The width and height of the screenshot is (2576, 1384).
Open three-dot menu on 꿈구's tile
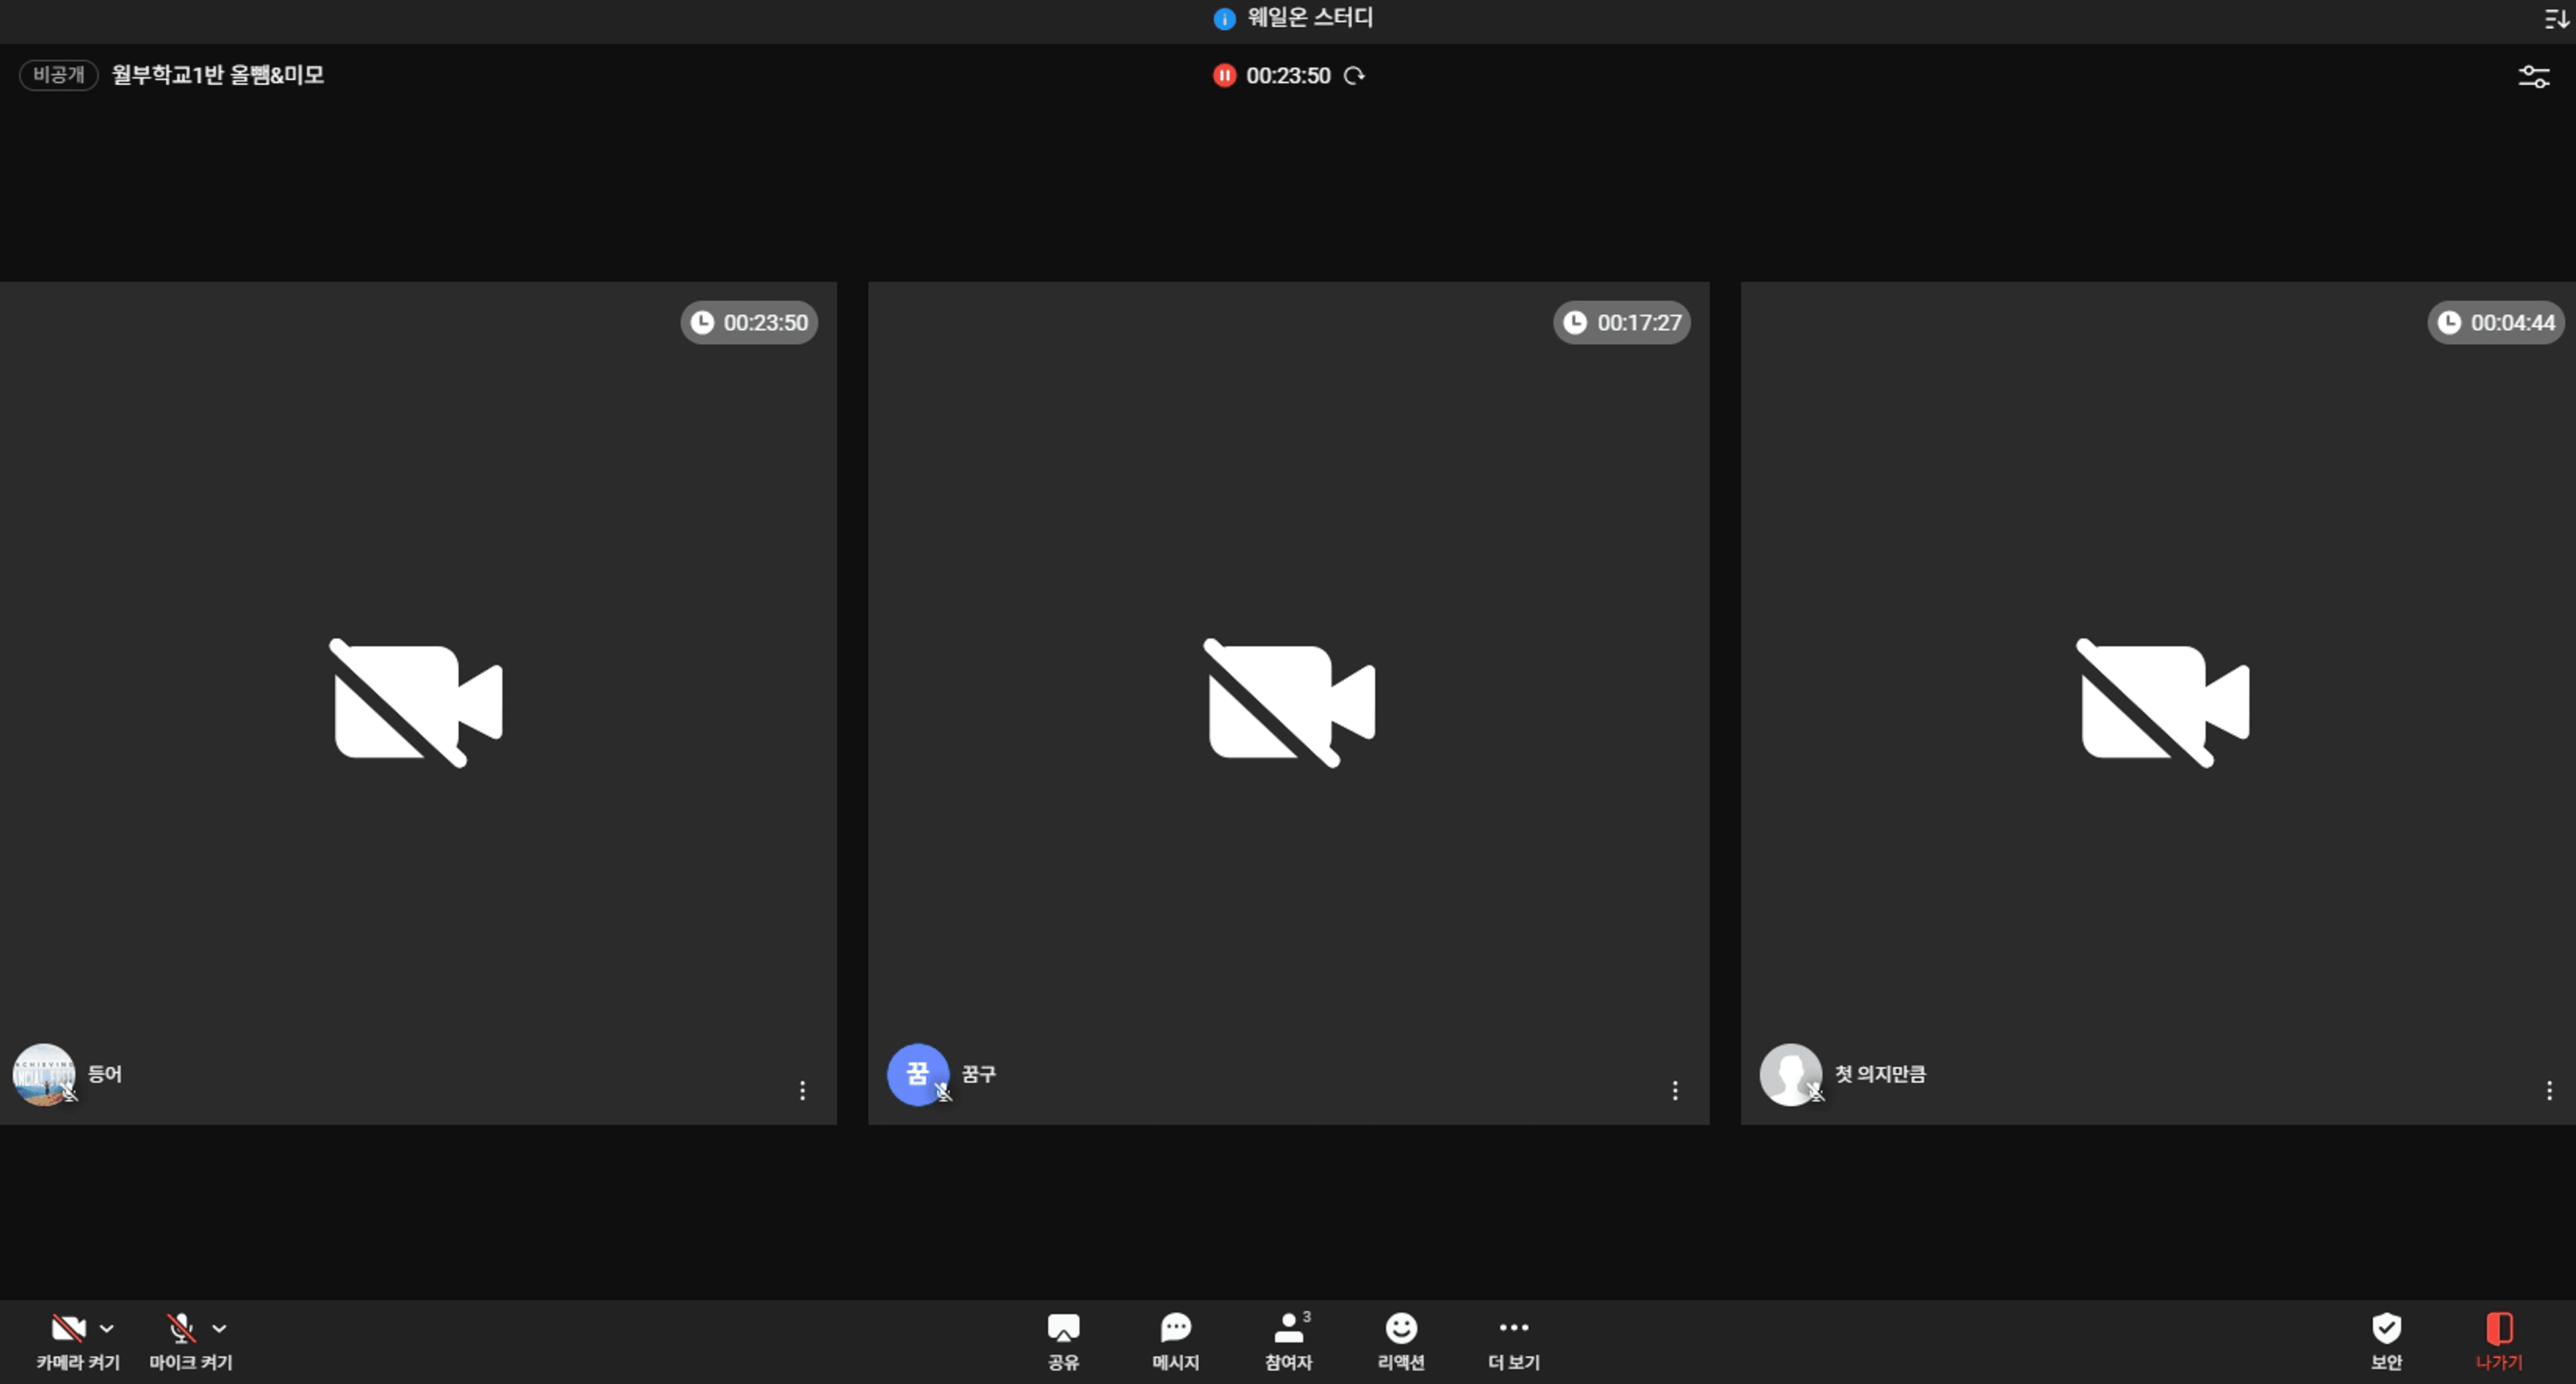point(1675,1090)
